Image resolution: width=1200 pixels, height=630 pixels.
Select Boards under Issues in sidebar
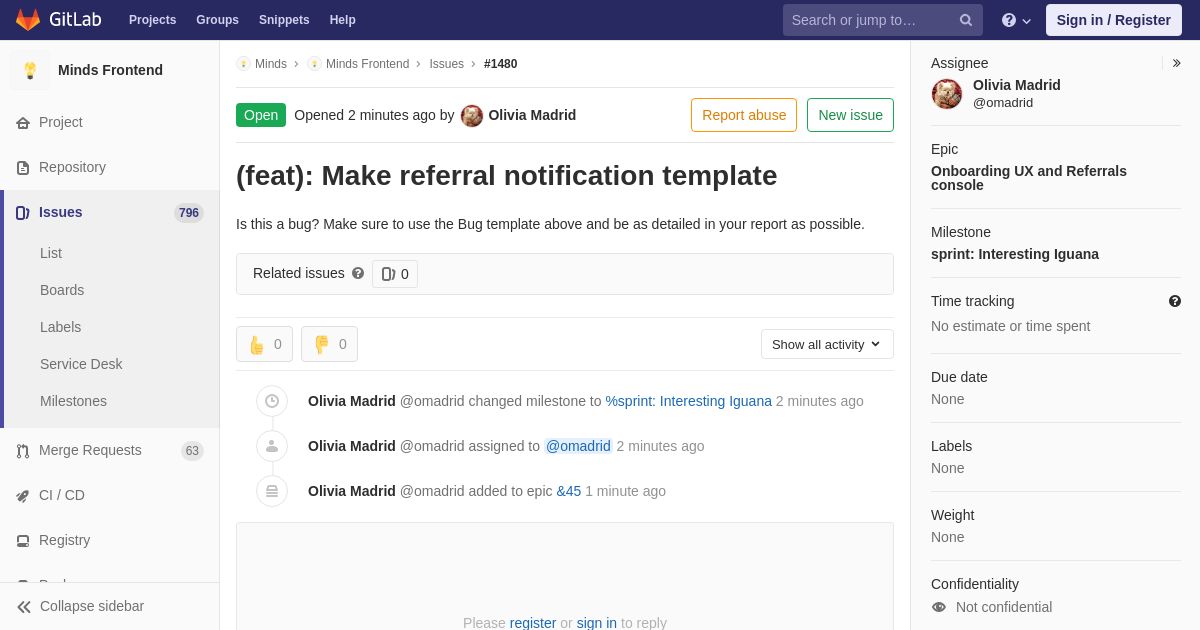[62, 290]
